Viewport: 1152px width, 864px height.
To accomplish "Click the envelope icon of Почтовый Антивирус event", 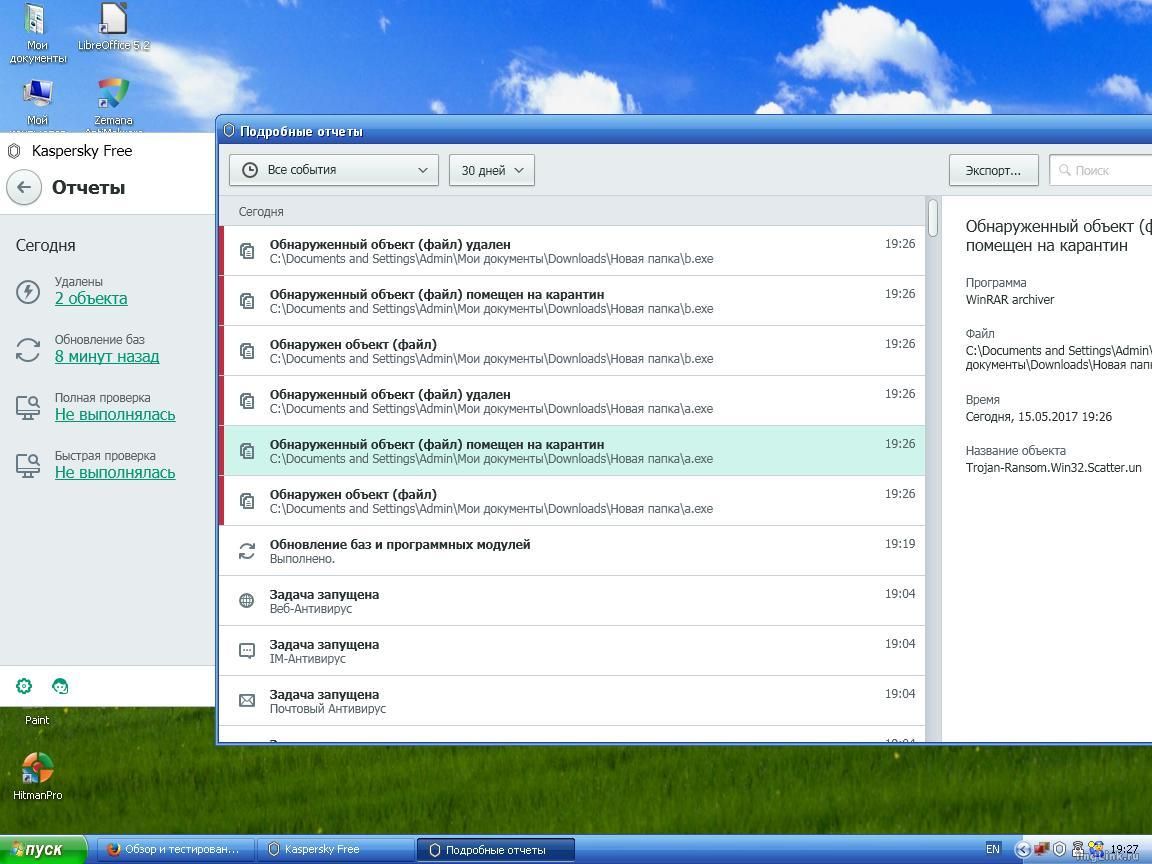I will pos(247,701).
